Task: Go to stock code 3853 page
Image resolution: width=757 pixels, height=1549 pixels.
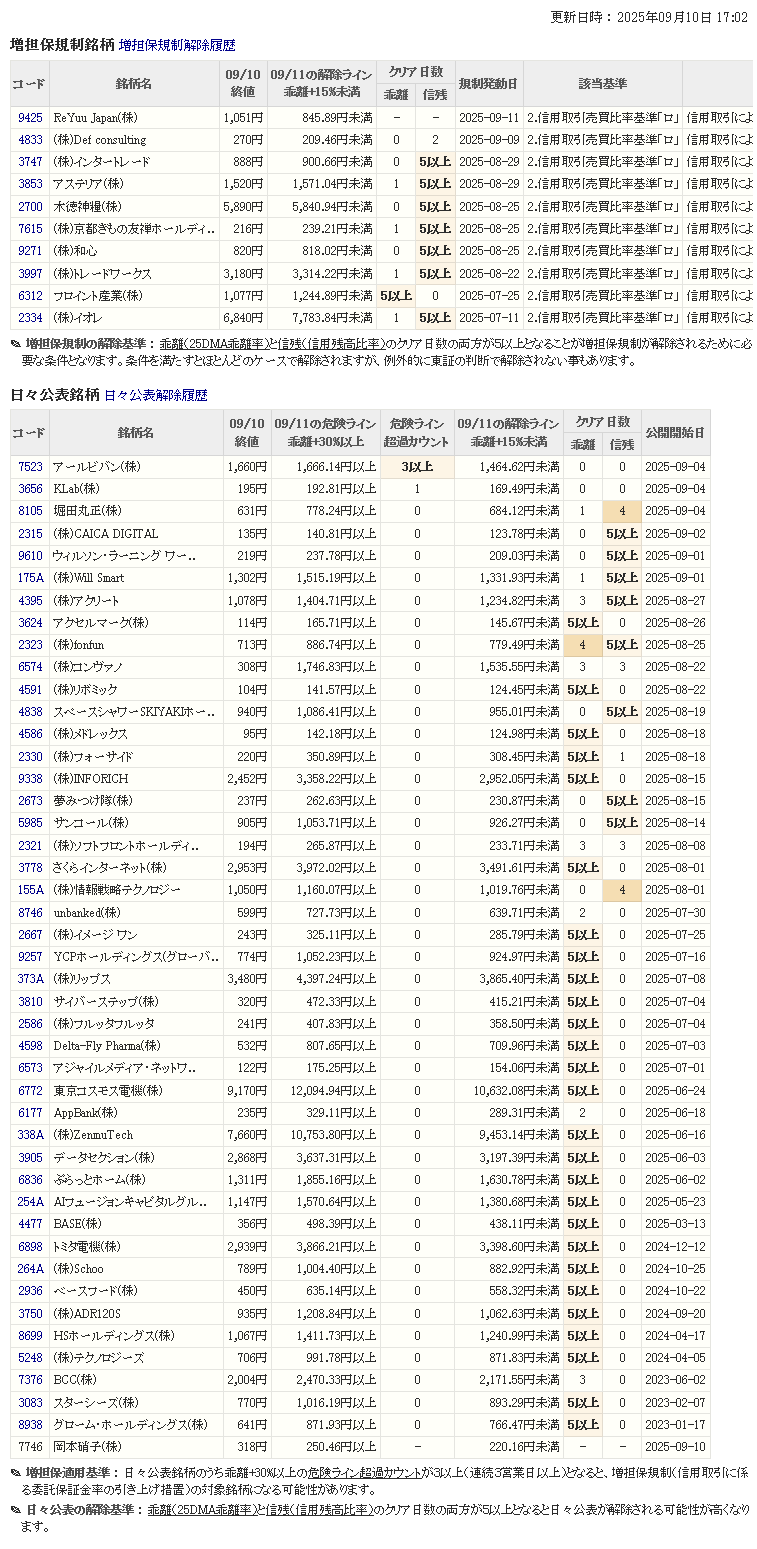Action: click(30, 184)
